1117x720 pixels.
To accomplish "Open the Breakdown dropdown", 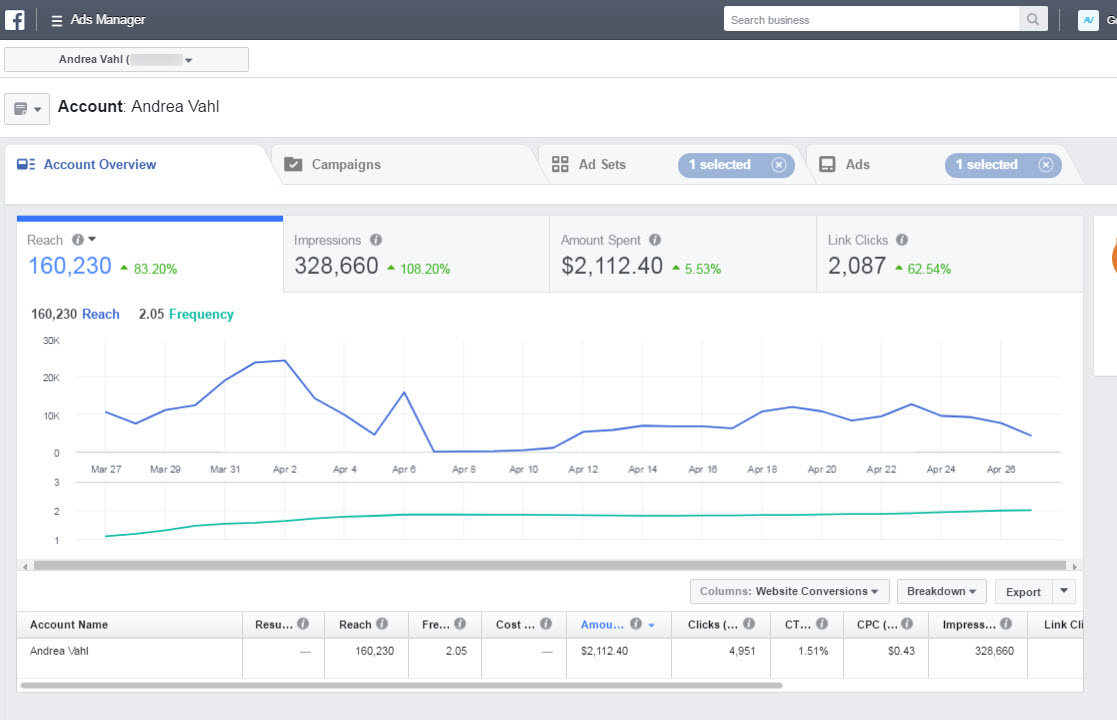I will [x=942, y=592].
